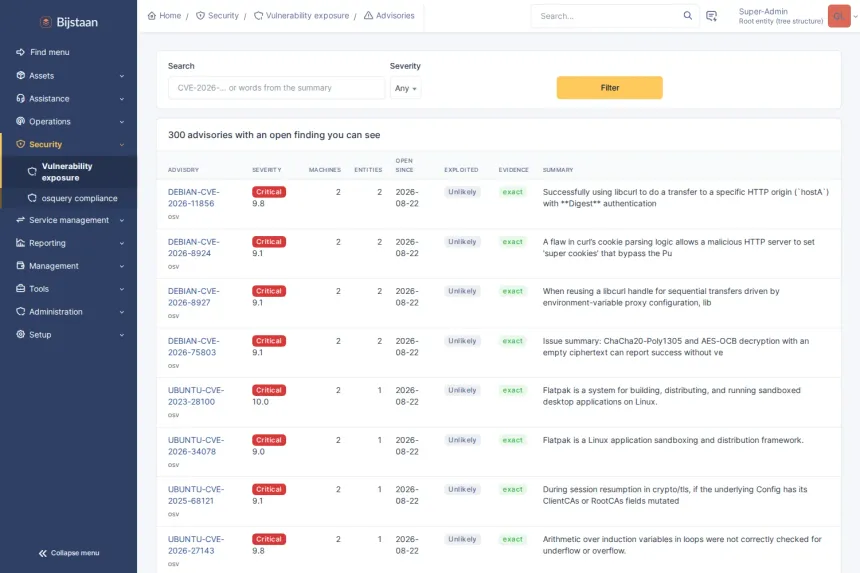Image resolution: width=860 pixels, height=573 pixels.
Task: Open advisory DEBIAN-CVE-2026-8927
Action: click(194, 297)
